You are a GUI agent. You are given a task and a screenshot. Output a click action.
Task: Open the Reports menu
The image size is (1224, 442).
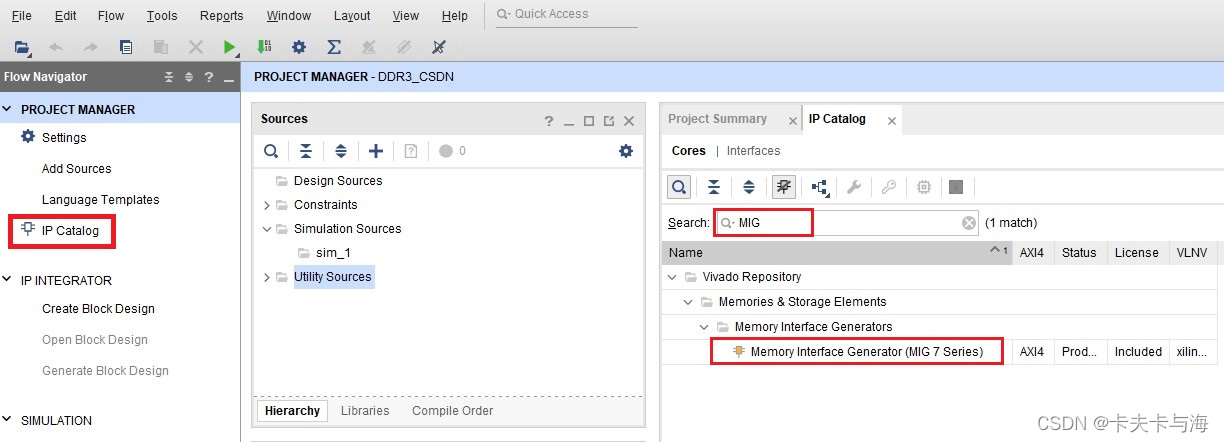221,15
